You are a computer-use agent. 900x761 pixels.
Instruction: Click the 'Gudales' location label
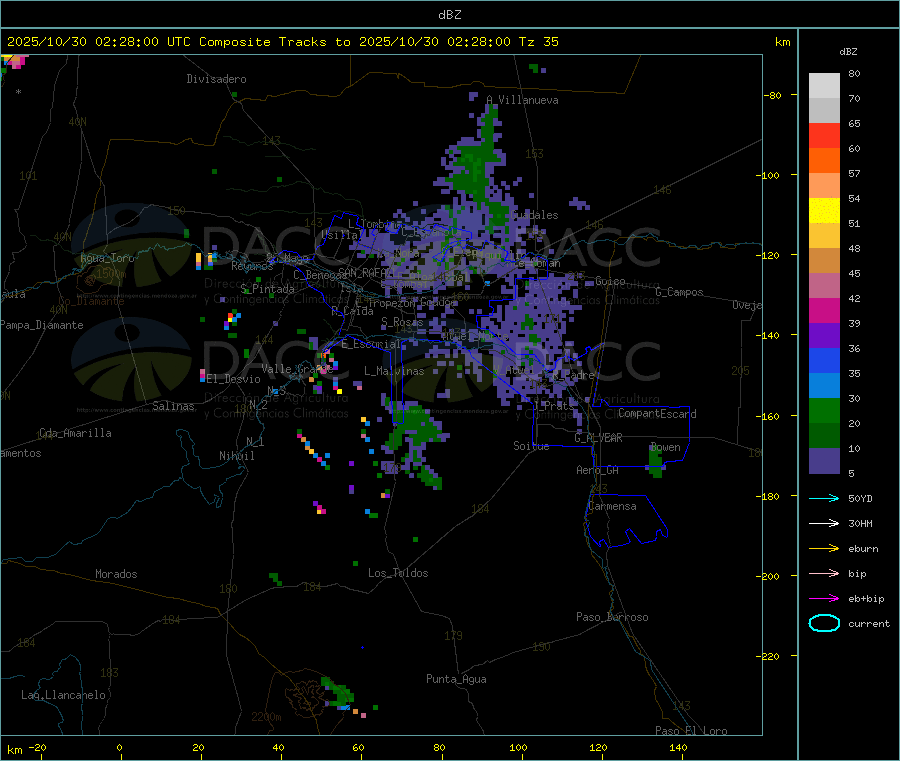point(534,215)
